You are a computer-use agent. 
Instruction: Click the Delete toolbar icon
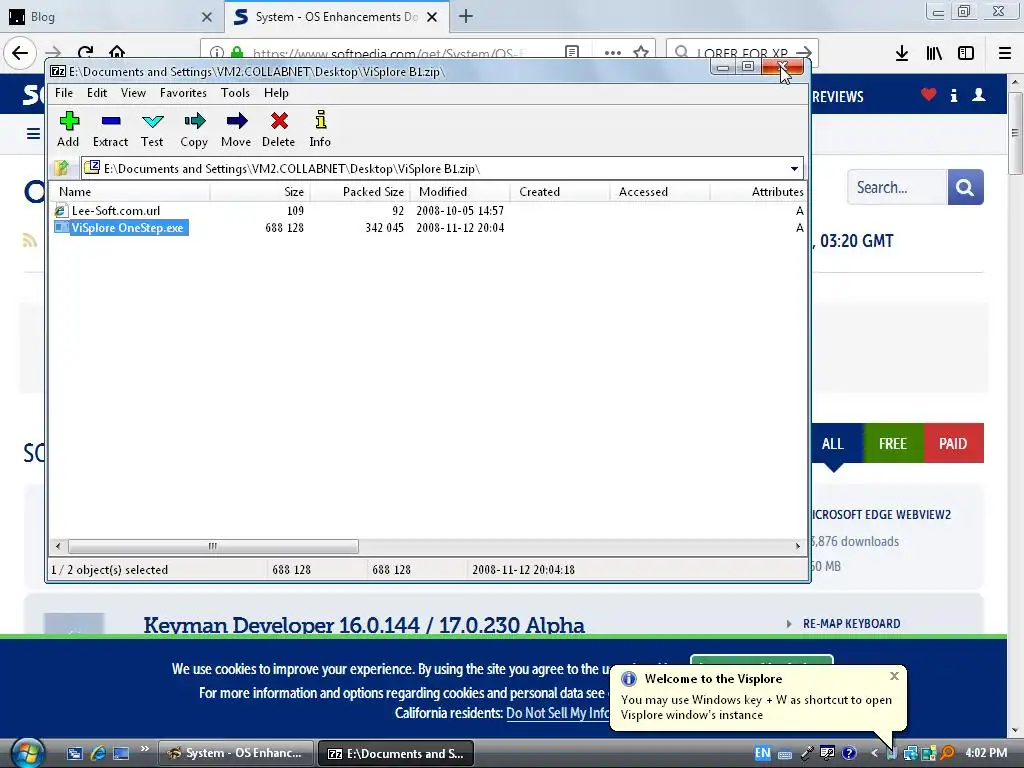(x=279, y=129)
